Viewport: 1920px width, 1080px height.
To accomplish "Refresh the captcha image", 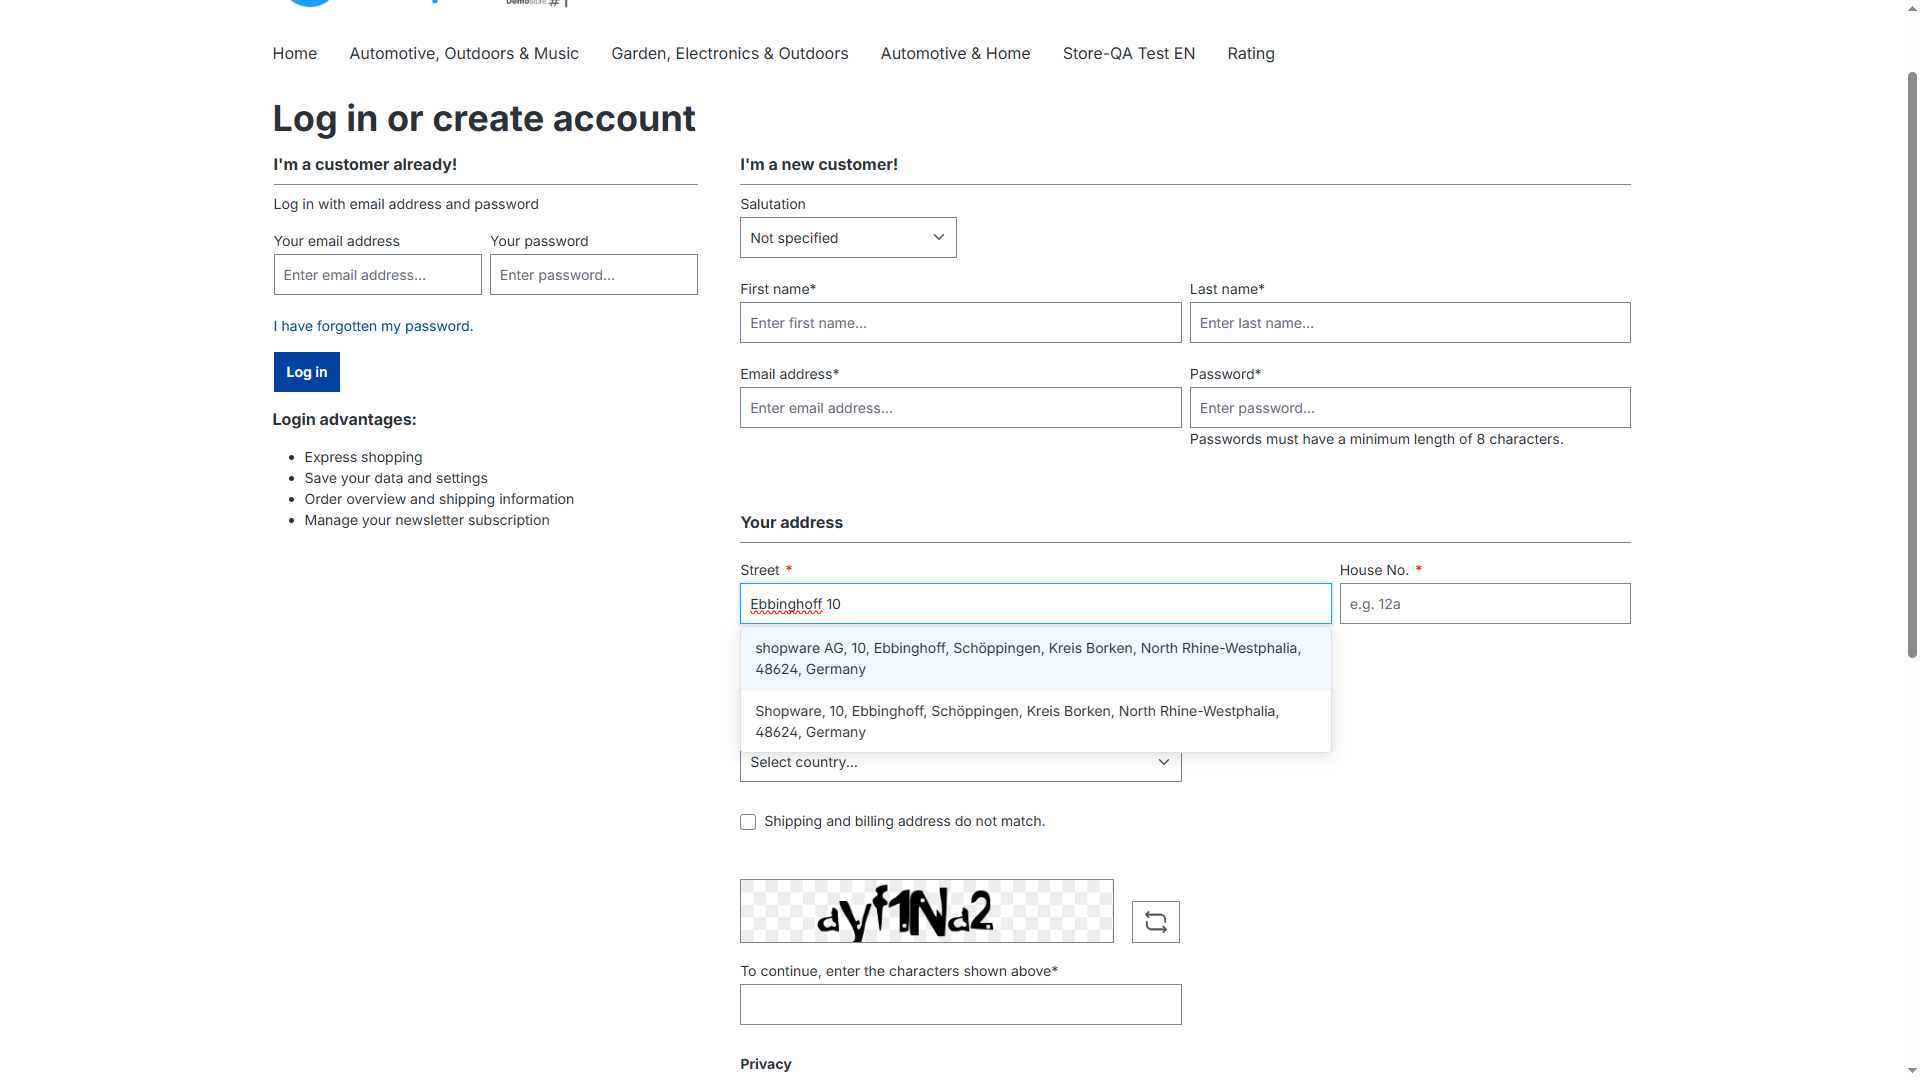I will point(1155,922).
